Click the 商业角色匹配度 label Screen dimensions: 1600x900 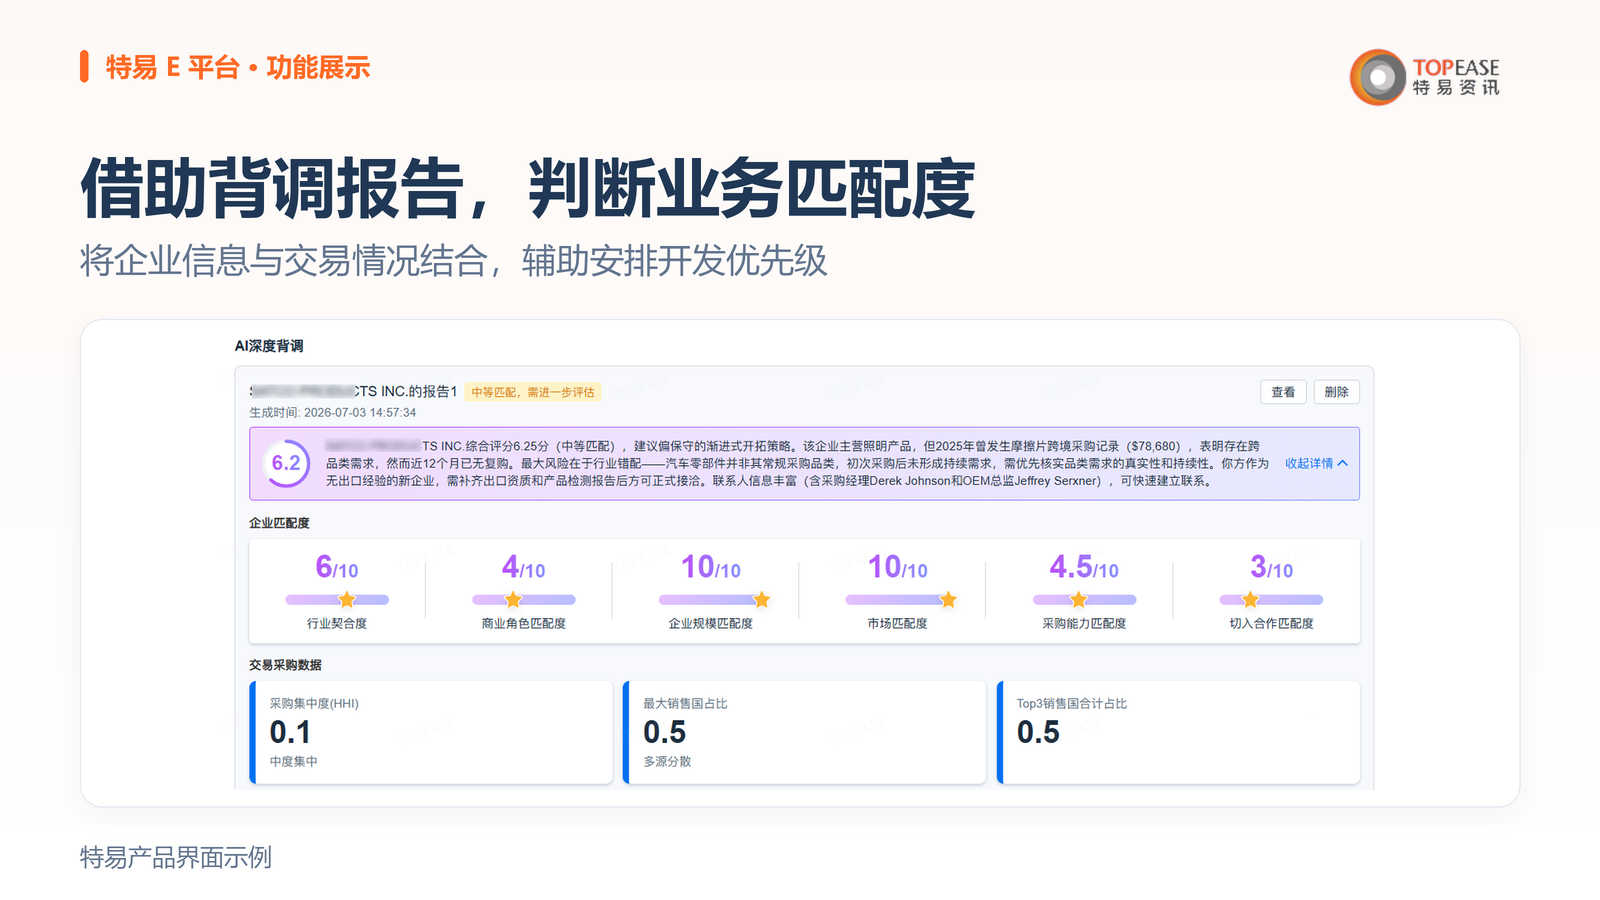(524, 623)
